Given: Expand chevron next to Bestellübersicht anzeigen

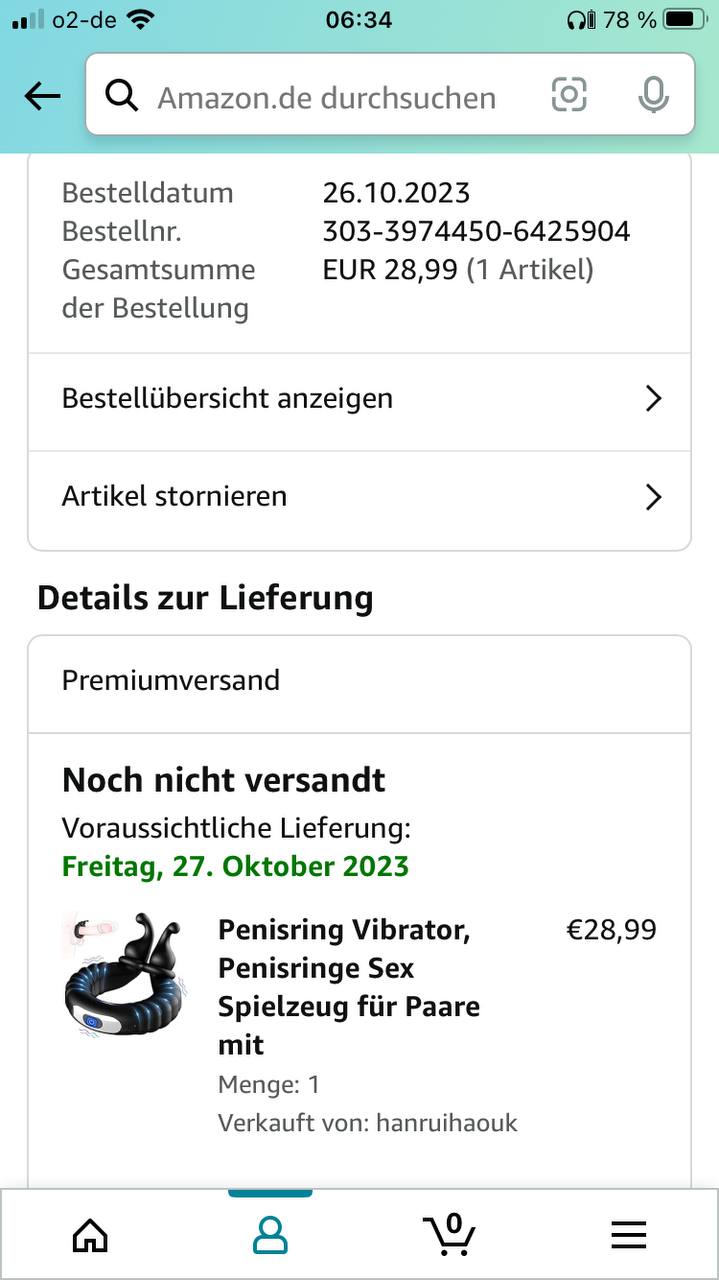Looking at the screenshot, I should [653, 399].
